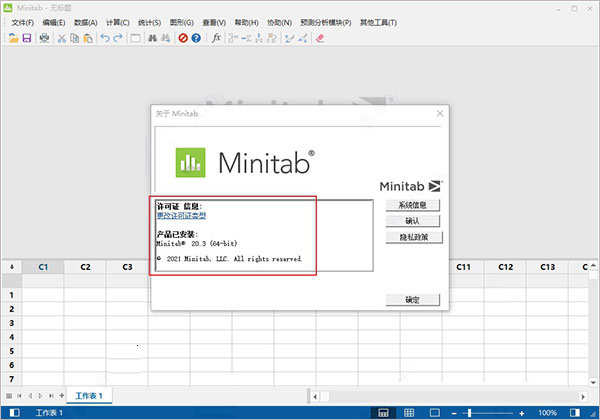Click the 隐私政策 button
The image size is (600, 420).
coord(414,237)
